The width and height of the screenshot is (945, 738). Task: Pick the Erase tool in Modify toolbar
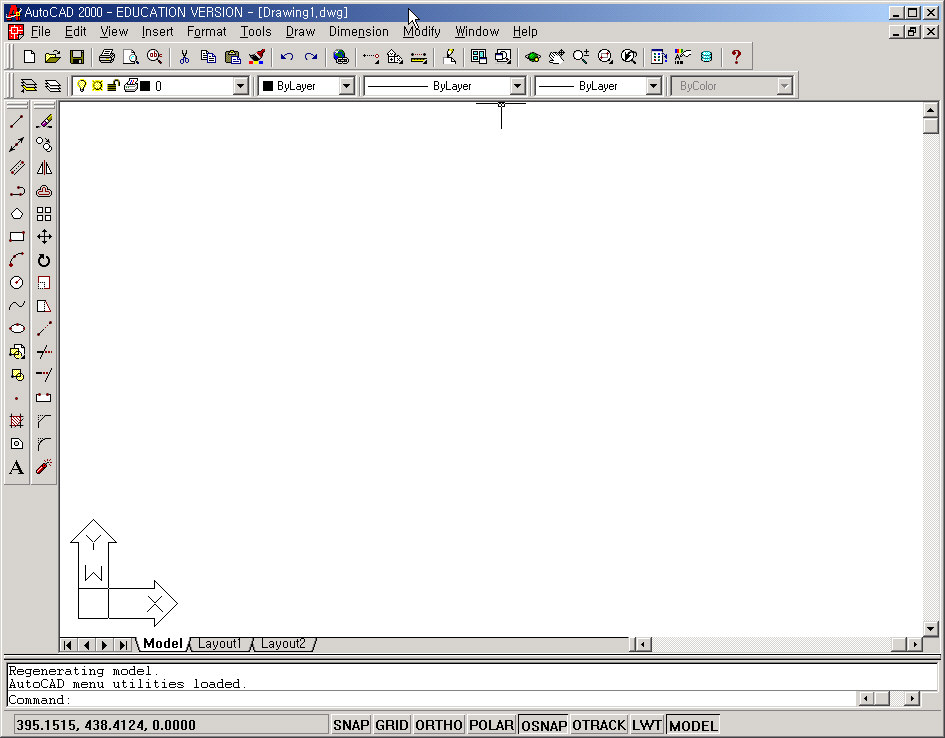point(44,122)
